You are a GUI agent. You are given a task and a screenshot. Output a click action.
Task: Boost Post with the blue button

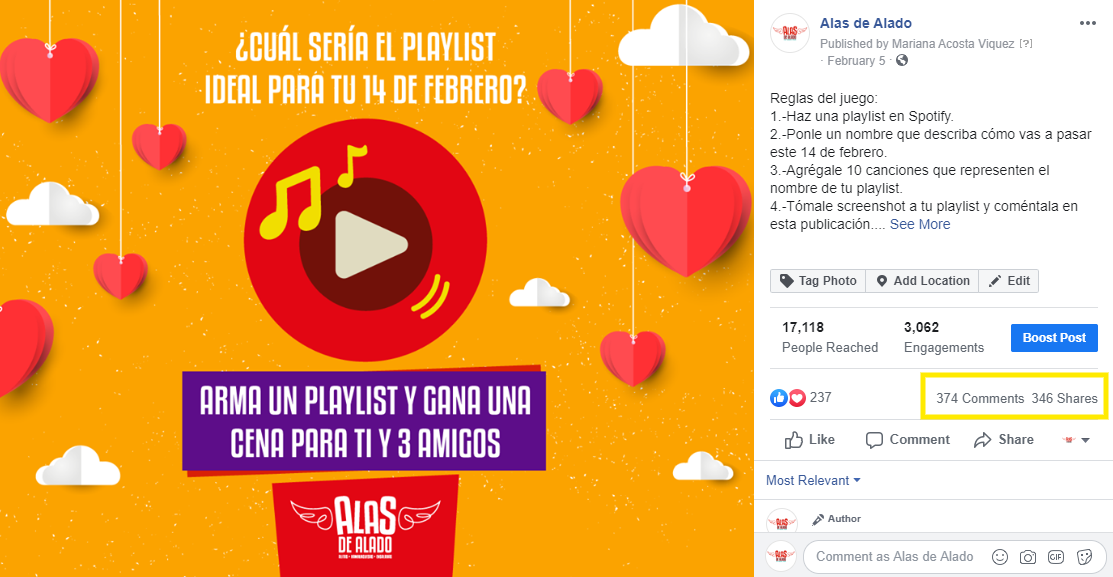pyautogui.click(x=1054, y=338)
